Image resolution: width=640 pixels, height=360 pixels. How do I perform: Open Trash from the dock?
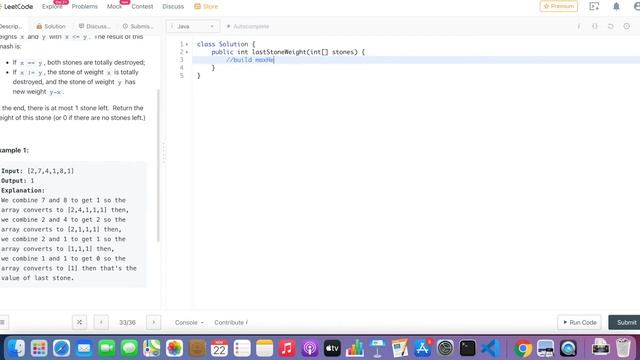[x=623, y=349]
